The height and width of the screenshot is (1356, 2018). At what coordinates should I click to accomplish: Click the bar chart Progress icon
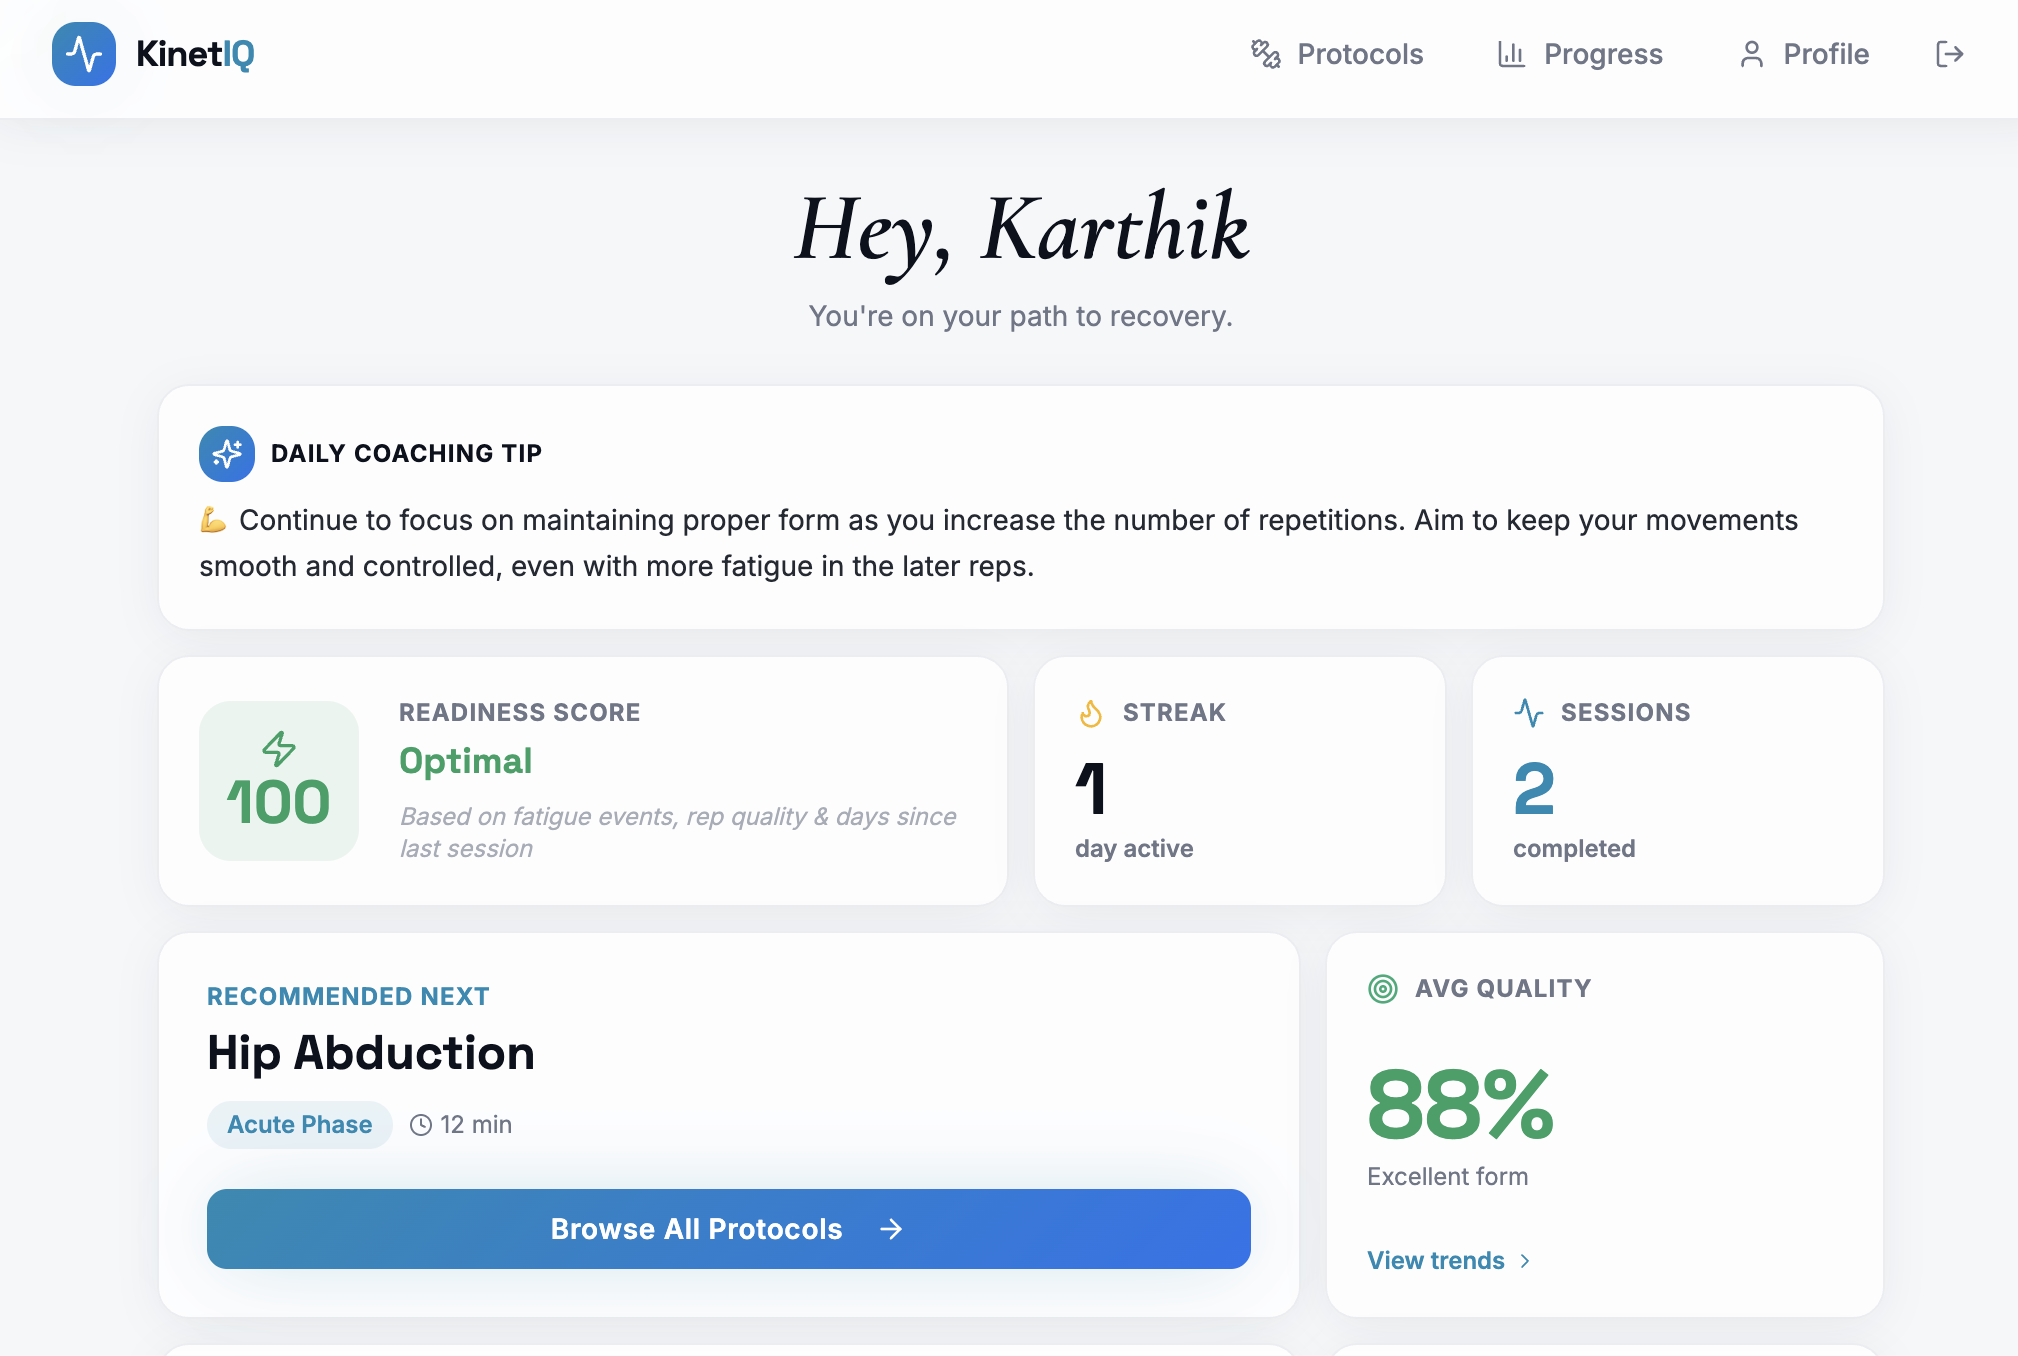click(1511, 54)
